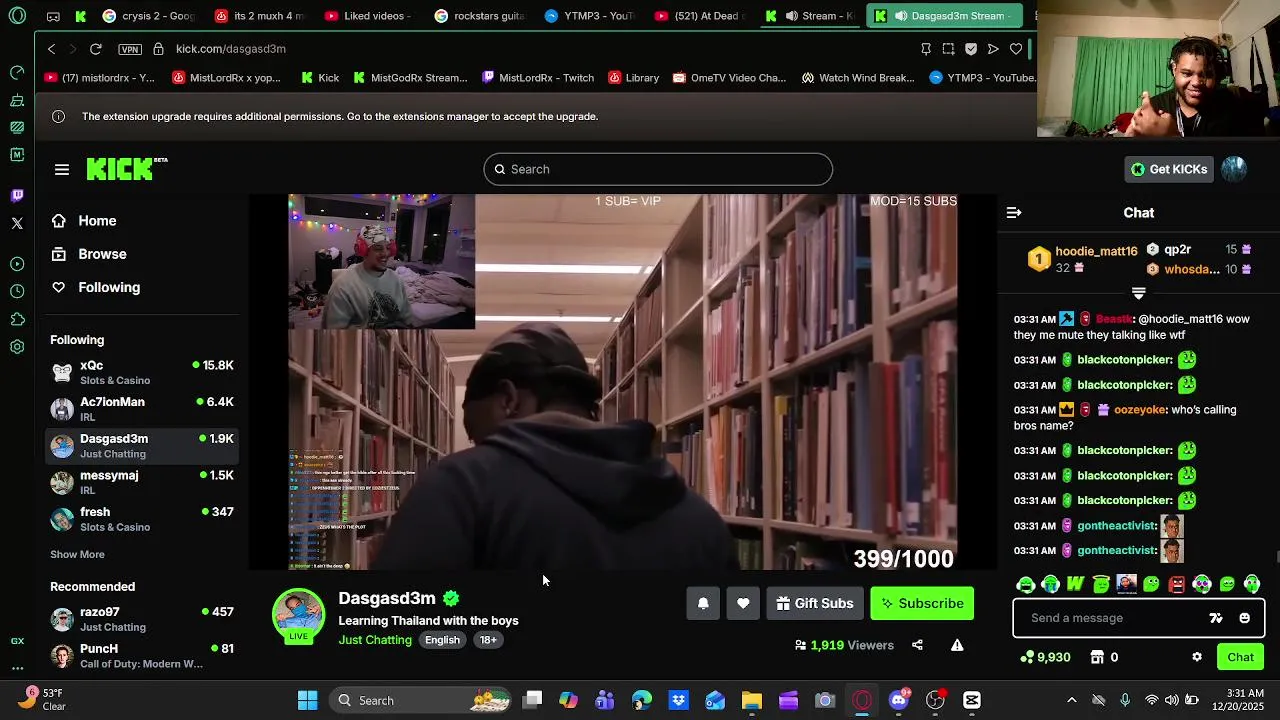Viewport: 1280px width, 720px height.
Task: Click username oozeyoke in chat
Action: point(1140,410)
